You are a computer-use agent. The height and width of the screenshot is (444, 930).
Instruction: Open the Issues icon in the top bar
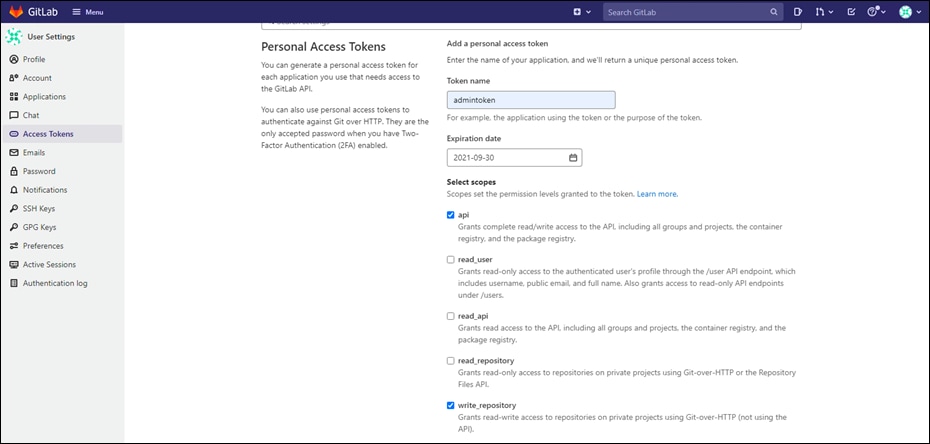coord(798,12)
